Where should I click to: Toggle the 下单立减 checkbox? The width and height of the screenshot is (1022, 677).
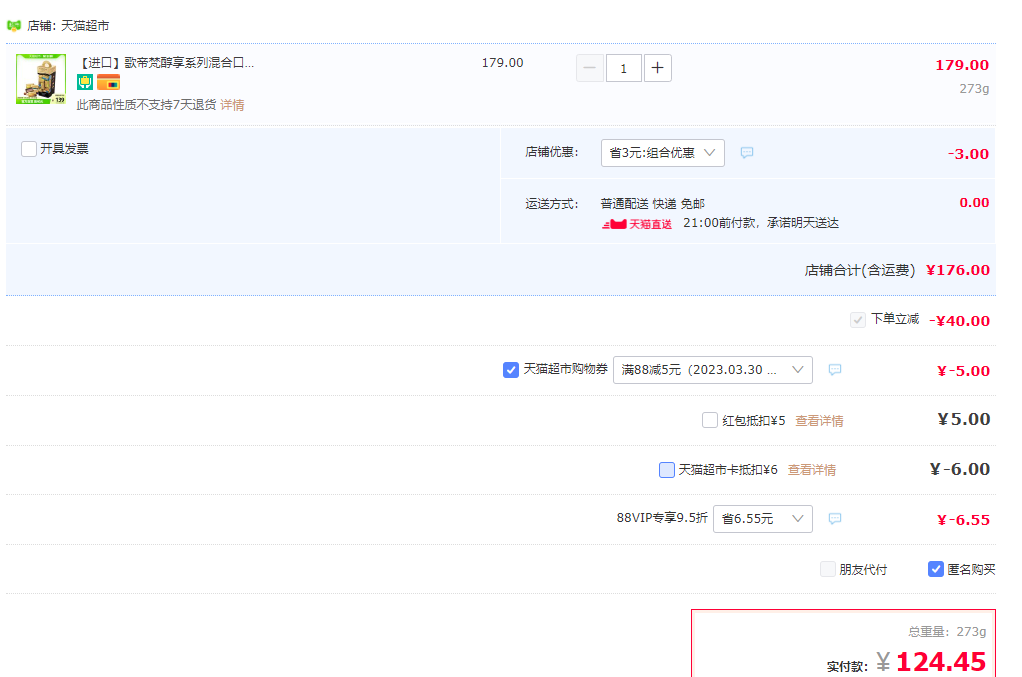pos(858,320)
